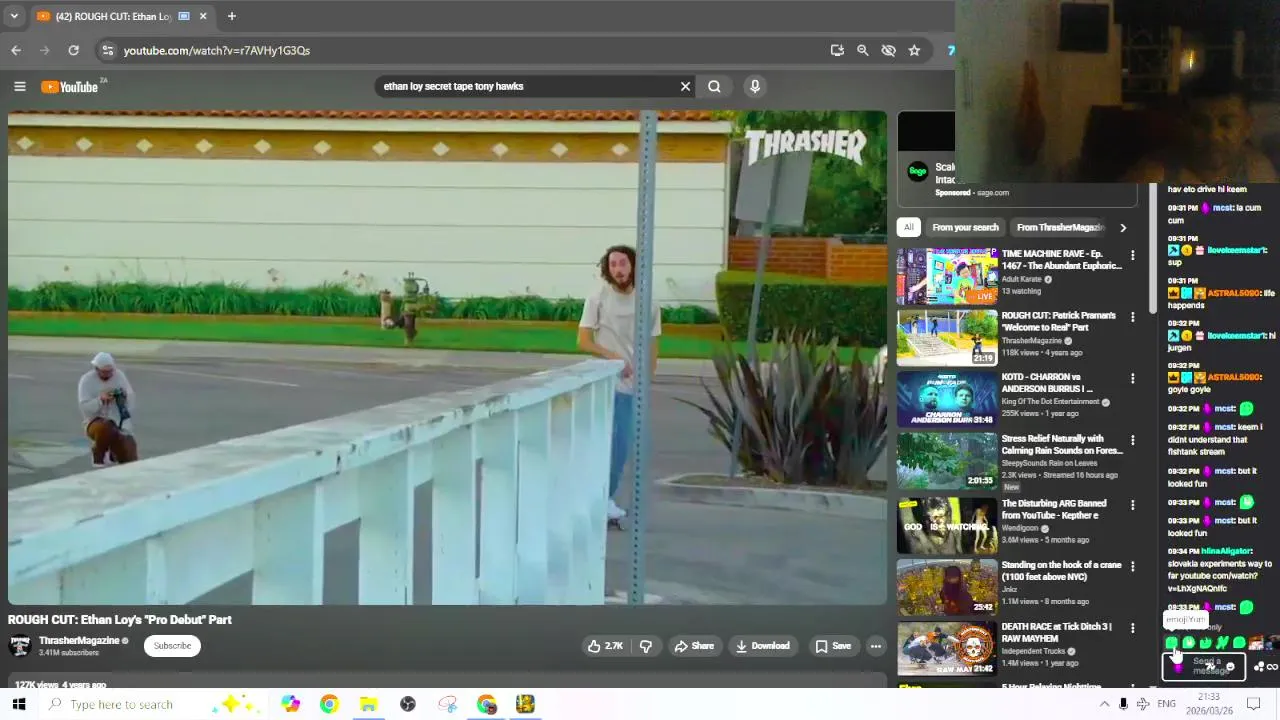Dislike the video
Image resolution: width=1280 pixels, height=720 pixels.
click(x=646, y=646)
